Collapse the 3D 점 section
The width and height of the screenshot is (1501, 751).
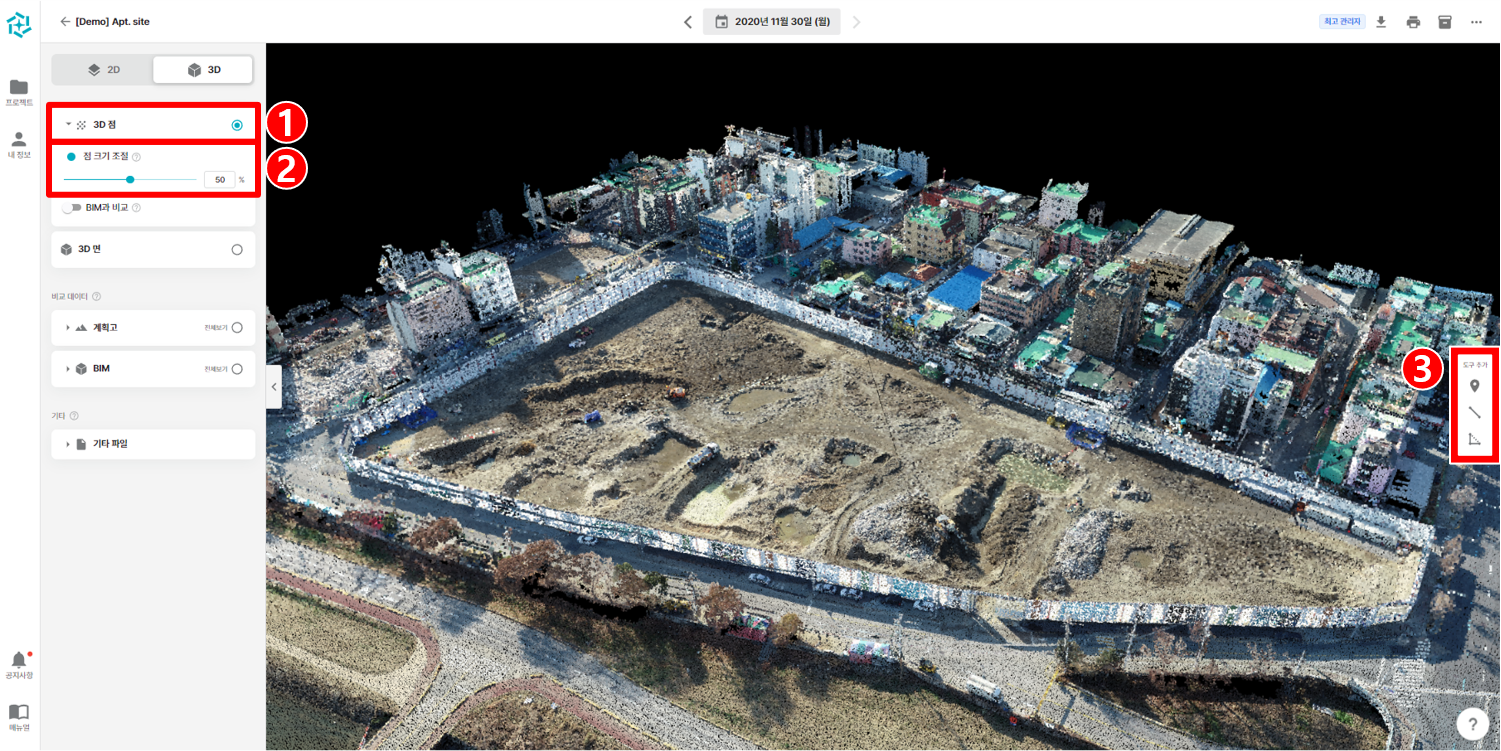68,124
